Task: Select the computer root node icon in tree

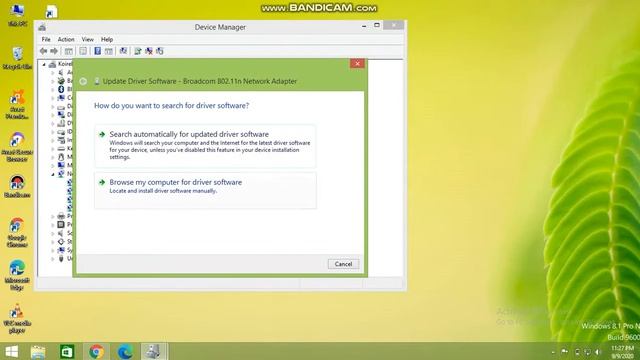Action: coord(52,64)
